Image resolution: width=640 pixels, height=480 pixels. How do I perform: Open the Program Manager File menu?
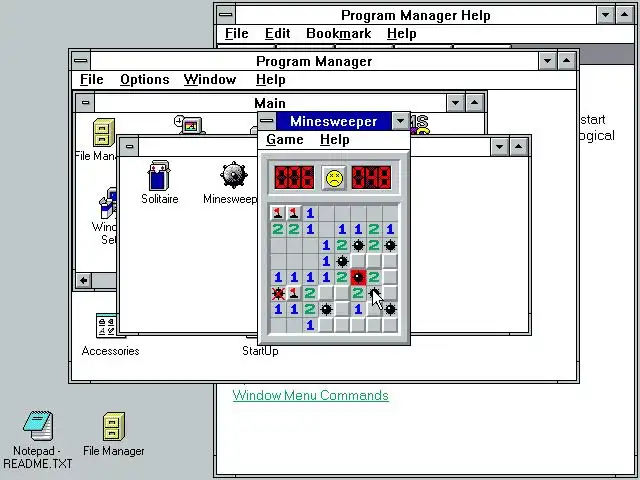pyautogui.click(x=91, y=80)
